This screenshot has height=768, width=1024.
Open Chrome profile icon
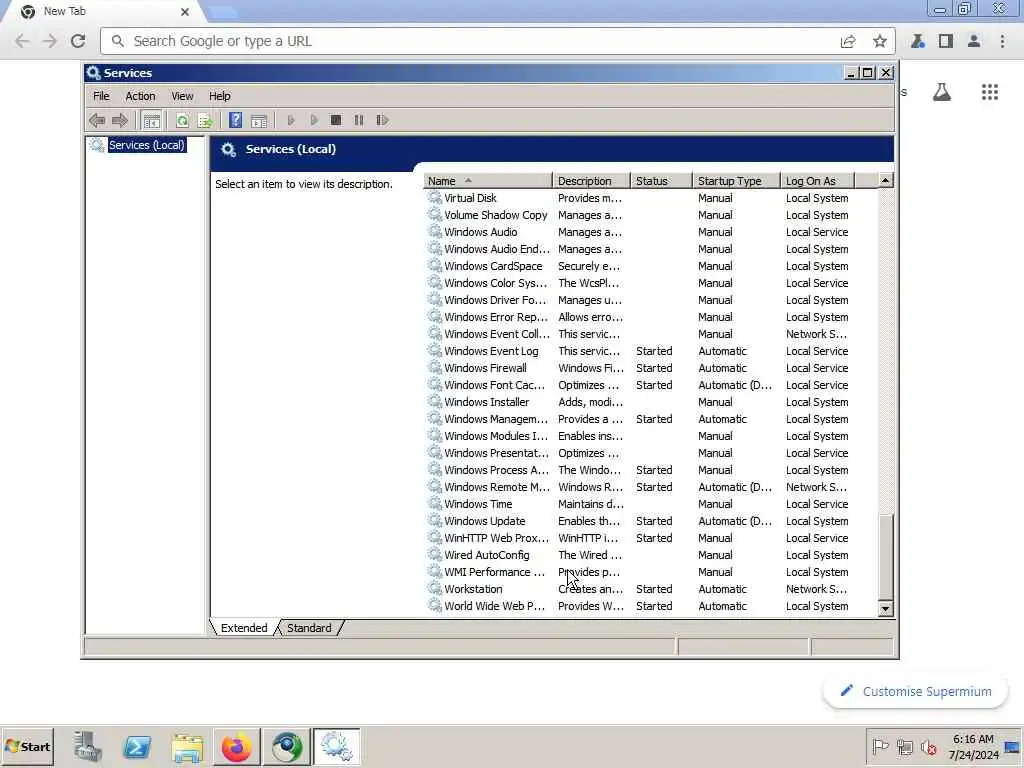pos(974,41)
